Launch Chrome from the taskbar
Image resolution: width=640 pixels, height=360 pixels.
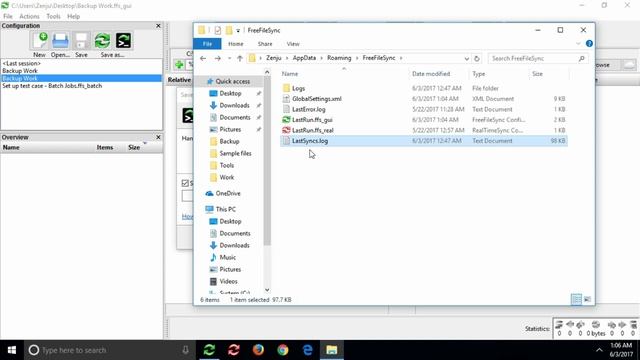(x=282, y=350)
